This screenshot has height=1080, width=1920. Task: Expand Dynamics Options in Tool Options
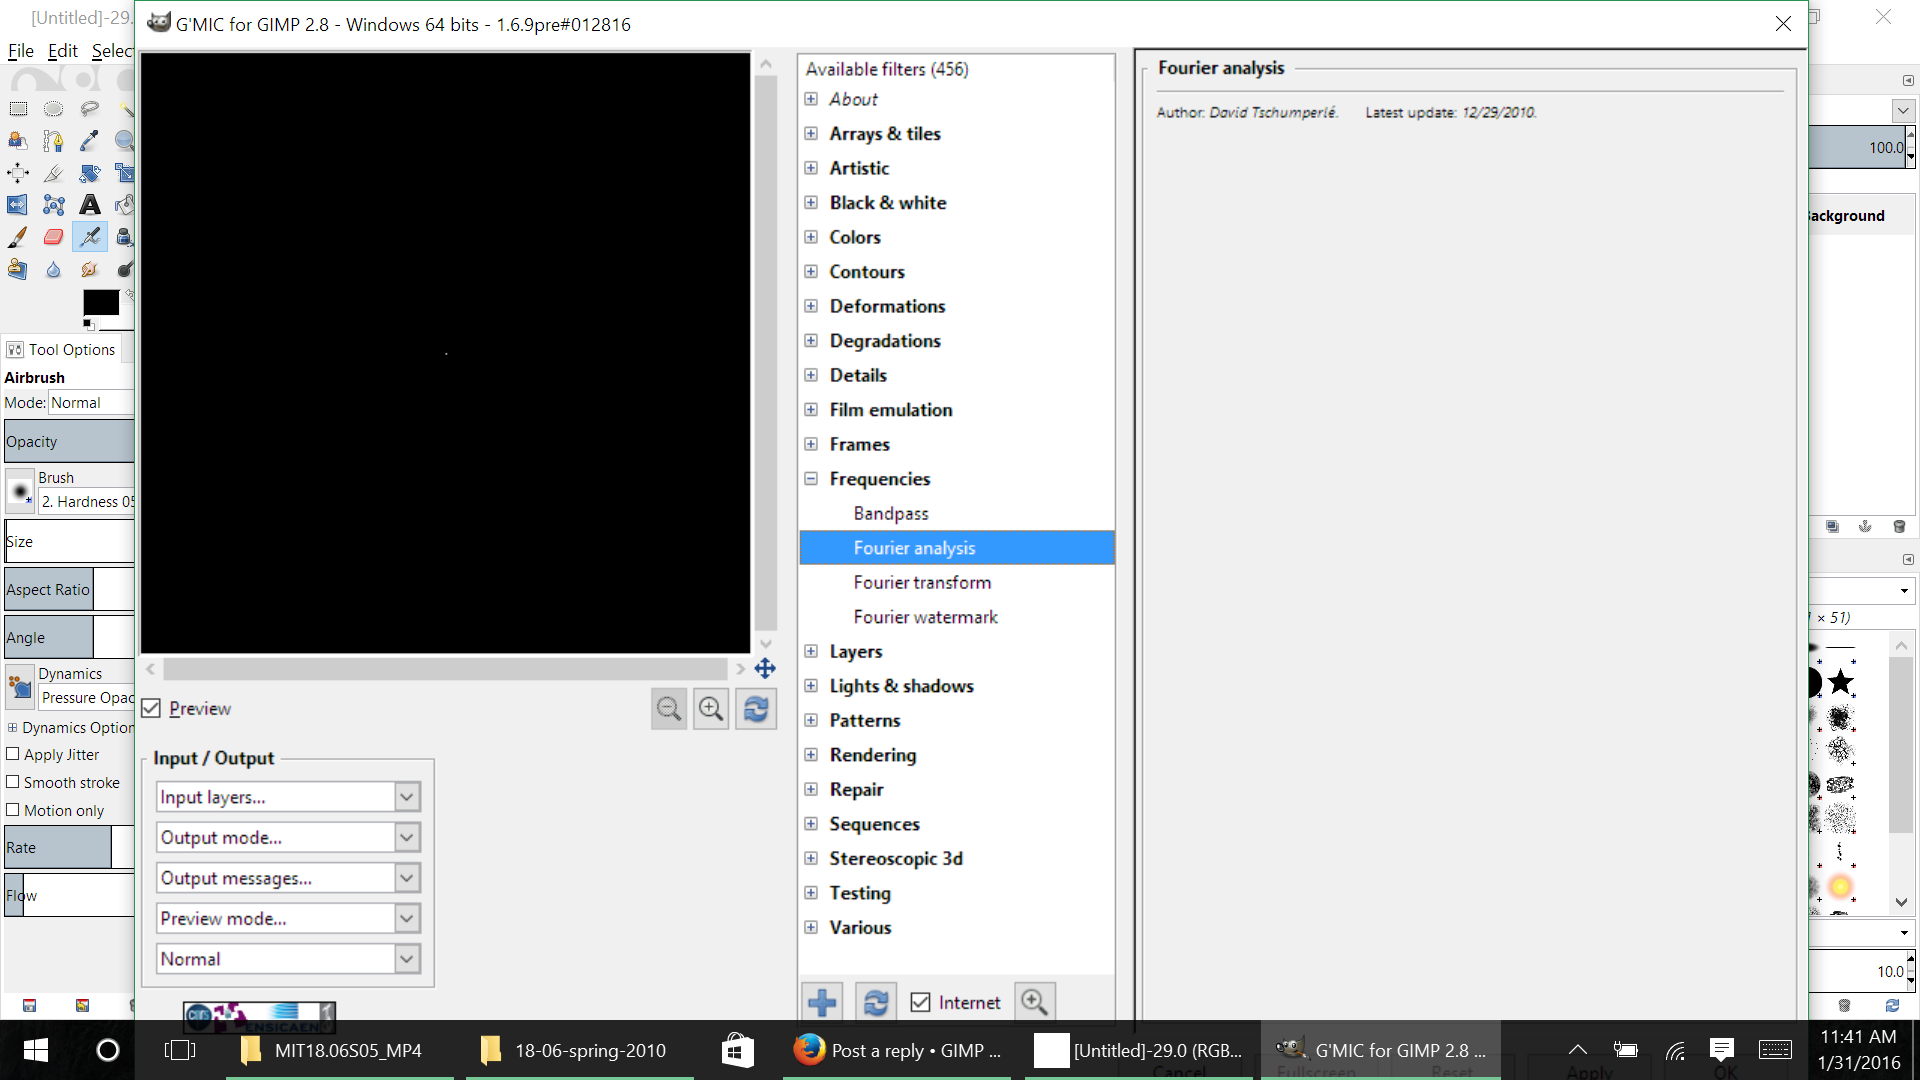(x=13, y=727)
